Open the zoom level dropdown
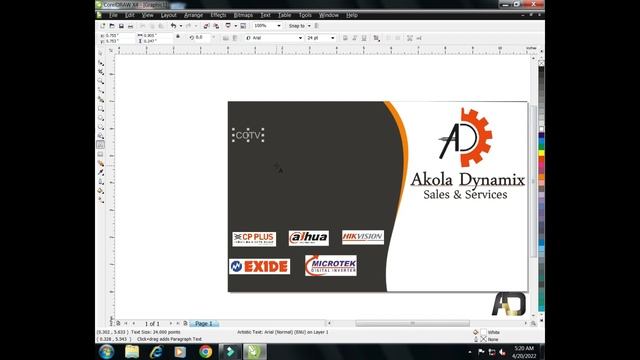Image resolution: width=640 pixels, height=360 pixels. (x=279, y=26)
